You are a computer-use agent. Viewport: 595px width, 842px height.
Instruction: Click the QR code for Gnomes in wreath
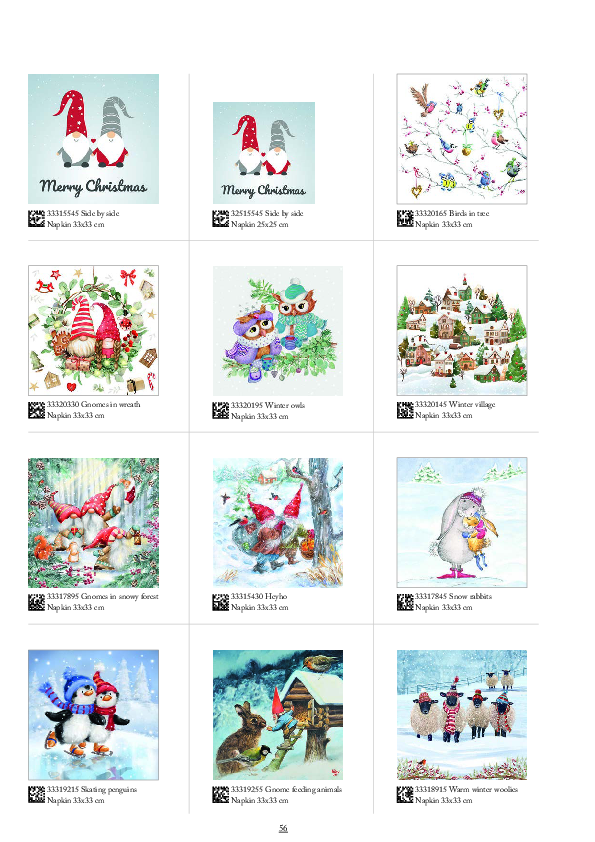click(x=37, y=410)
